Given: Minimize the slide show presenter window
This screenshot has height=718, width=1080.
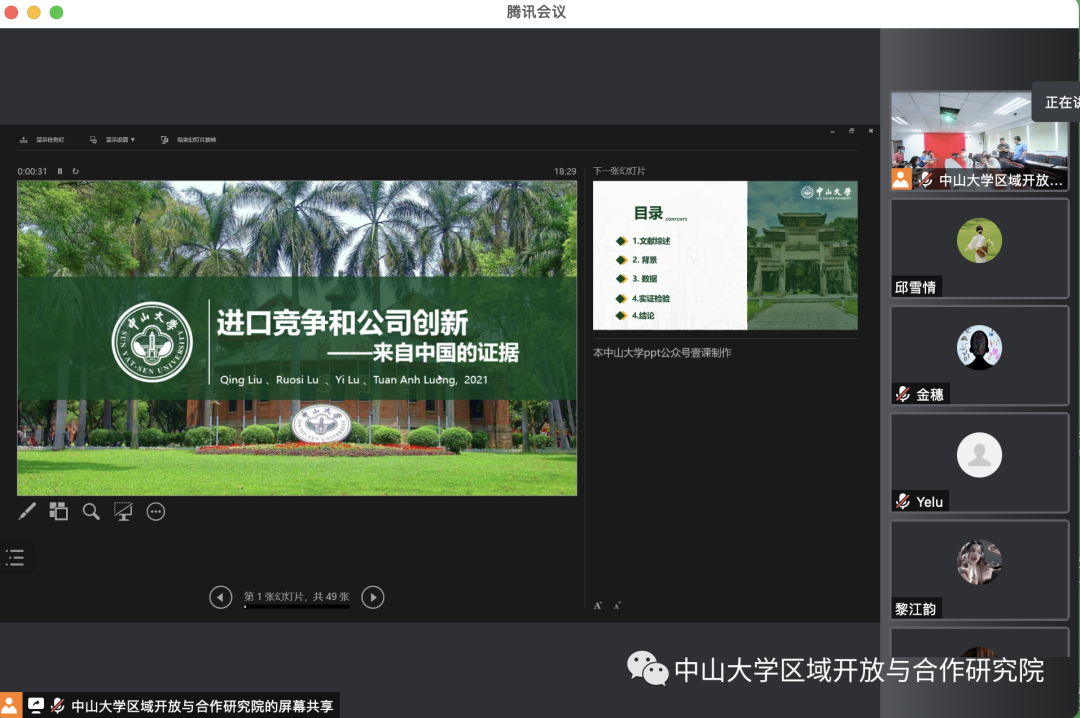Looking at the screenshot, I should tap(832, 130).
